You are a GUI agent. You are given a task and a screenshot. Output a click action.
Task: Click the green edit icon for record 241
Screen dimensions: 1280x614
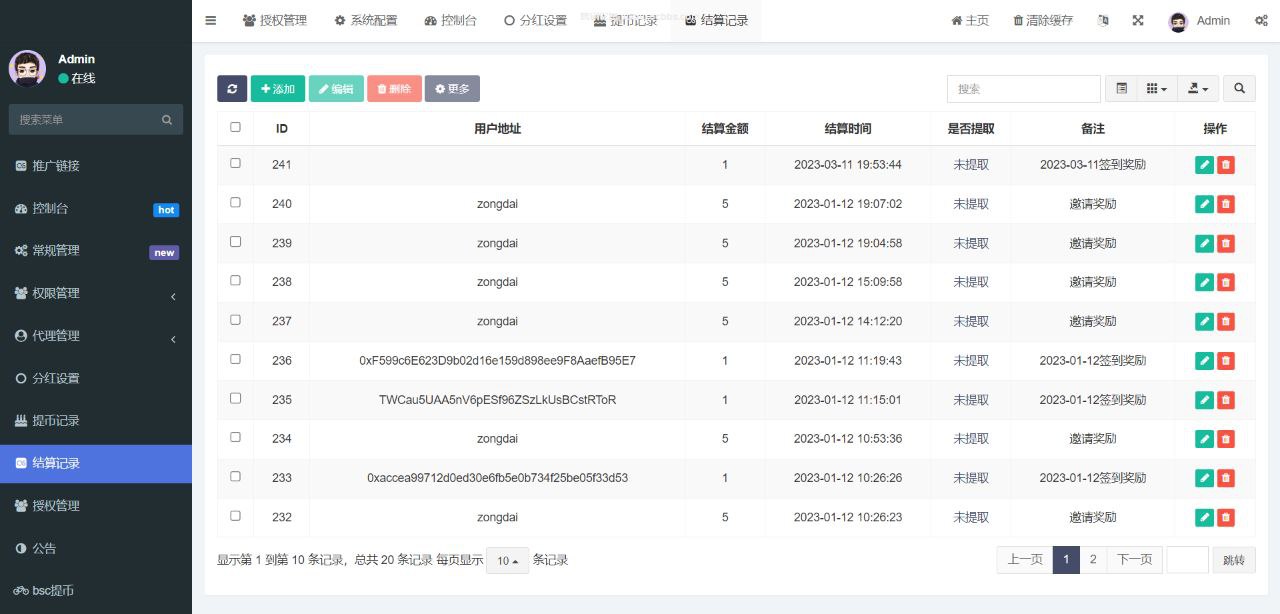click(1204, 165)
